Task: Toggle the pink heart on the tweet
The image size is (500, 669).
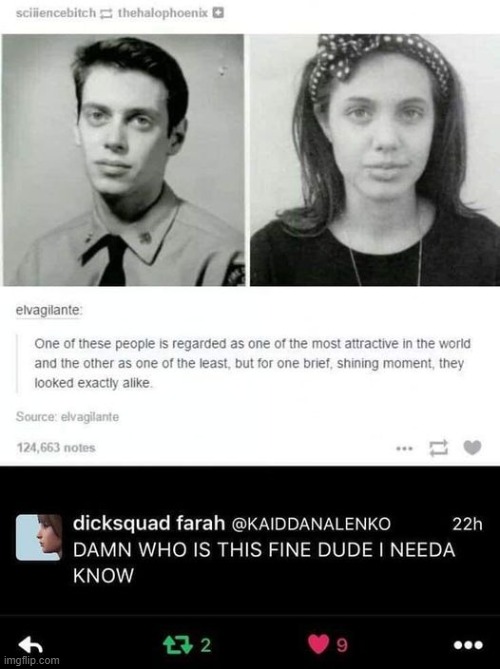Action: point(319,644)
